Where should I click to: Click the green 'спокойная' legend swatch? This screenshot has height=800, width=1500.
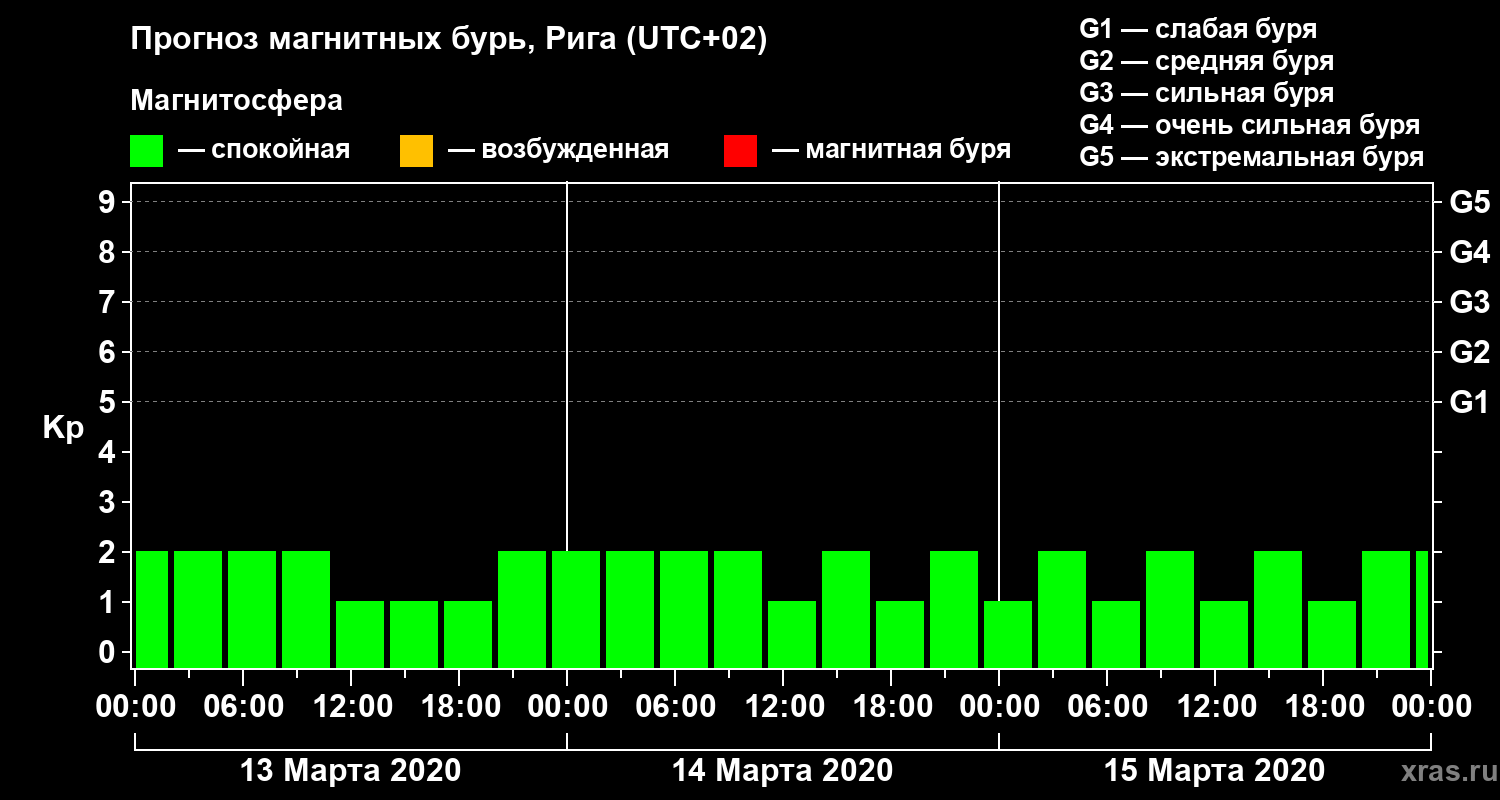pyautogui.click(x=146, y=151)
